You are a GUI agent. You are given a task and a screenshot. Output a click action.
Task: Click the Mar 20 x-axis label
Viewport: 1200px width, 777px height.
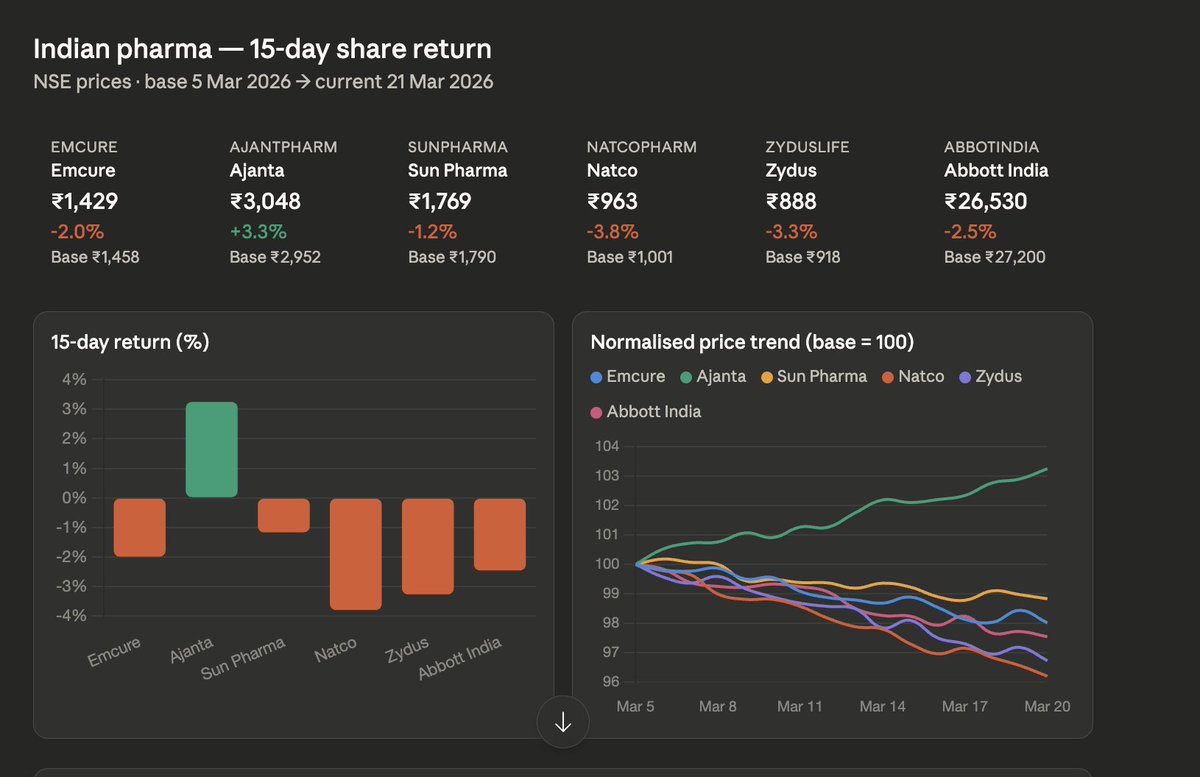(1046, 706)
